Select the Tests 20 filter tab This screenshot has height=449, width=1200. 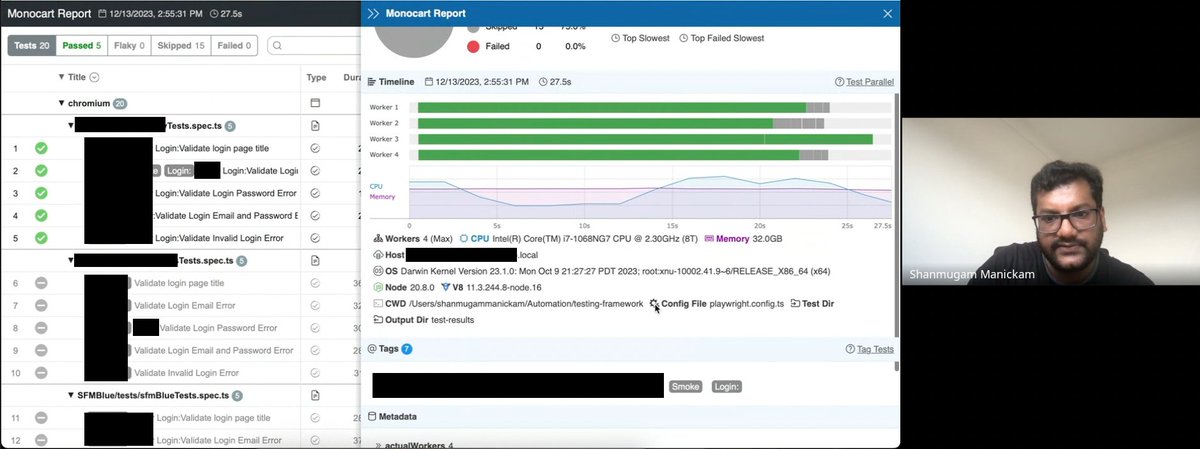32,45
